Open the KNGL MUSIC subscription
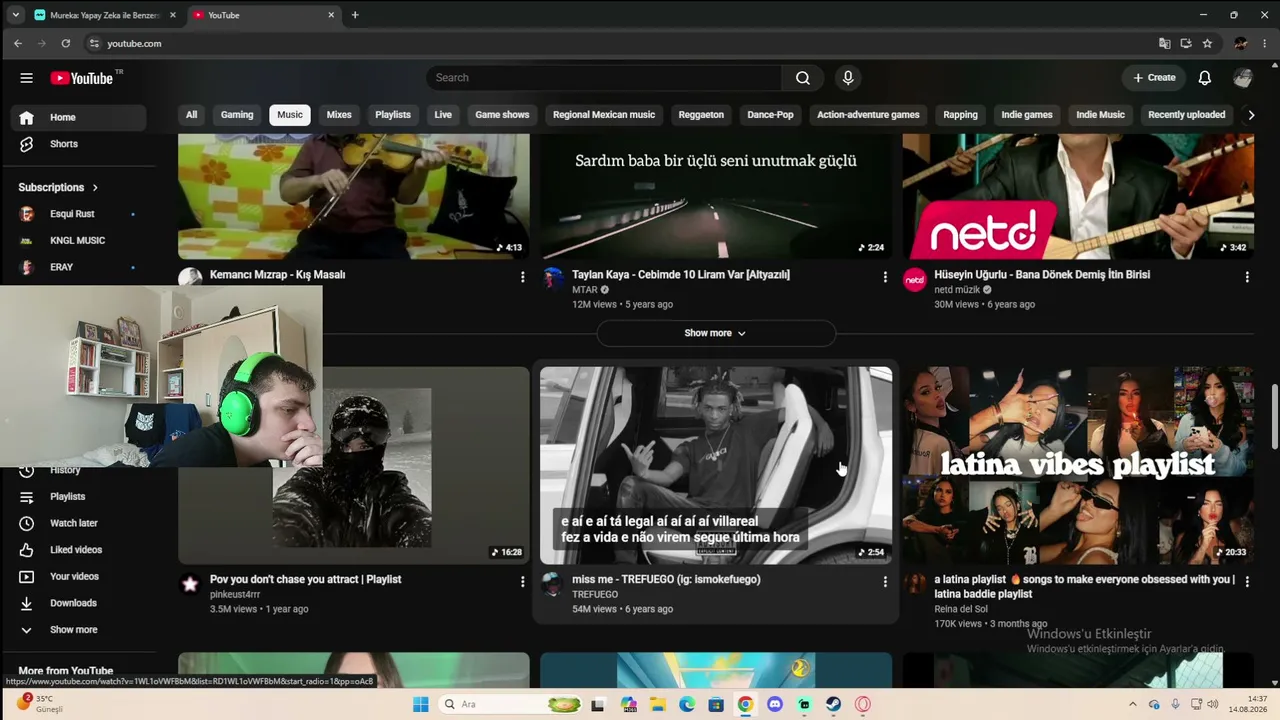This screenshot has height=720, width=1280. pyautogui.click(x=78, y=241)
